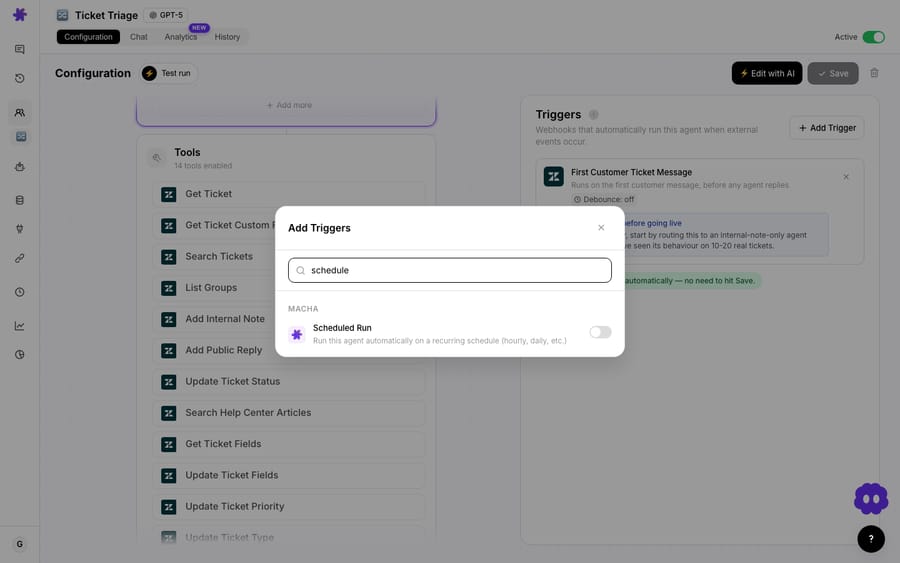Click the Edit with AI button

pyautogui.click(x=767, y=73)
